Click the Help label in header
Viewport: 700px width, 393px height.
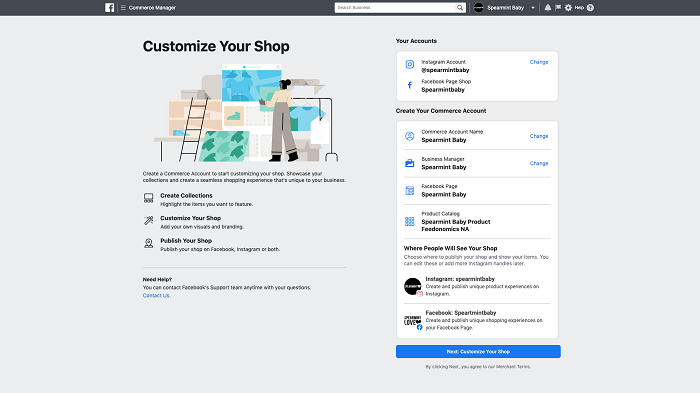[579, 8]
